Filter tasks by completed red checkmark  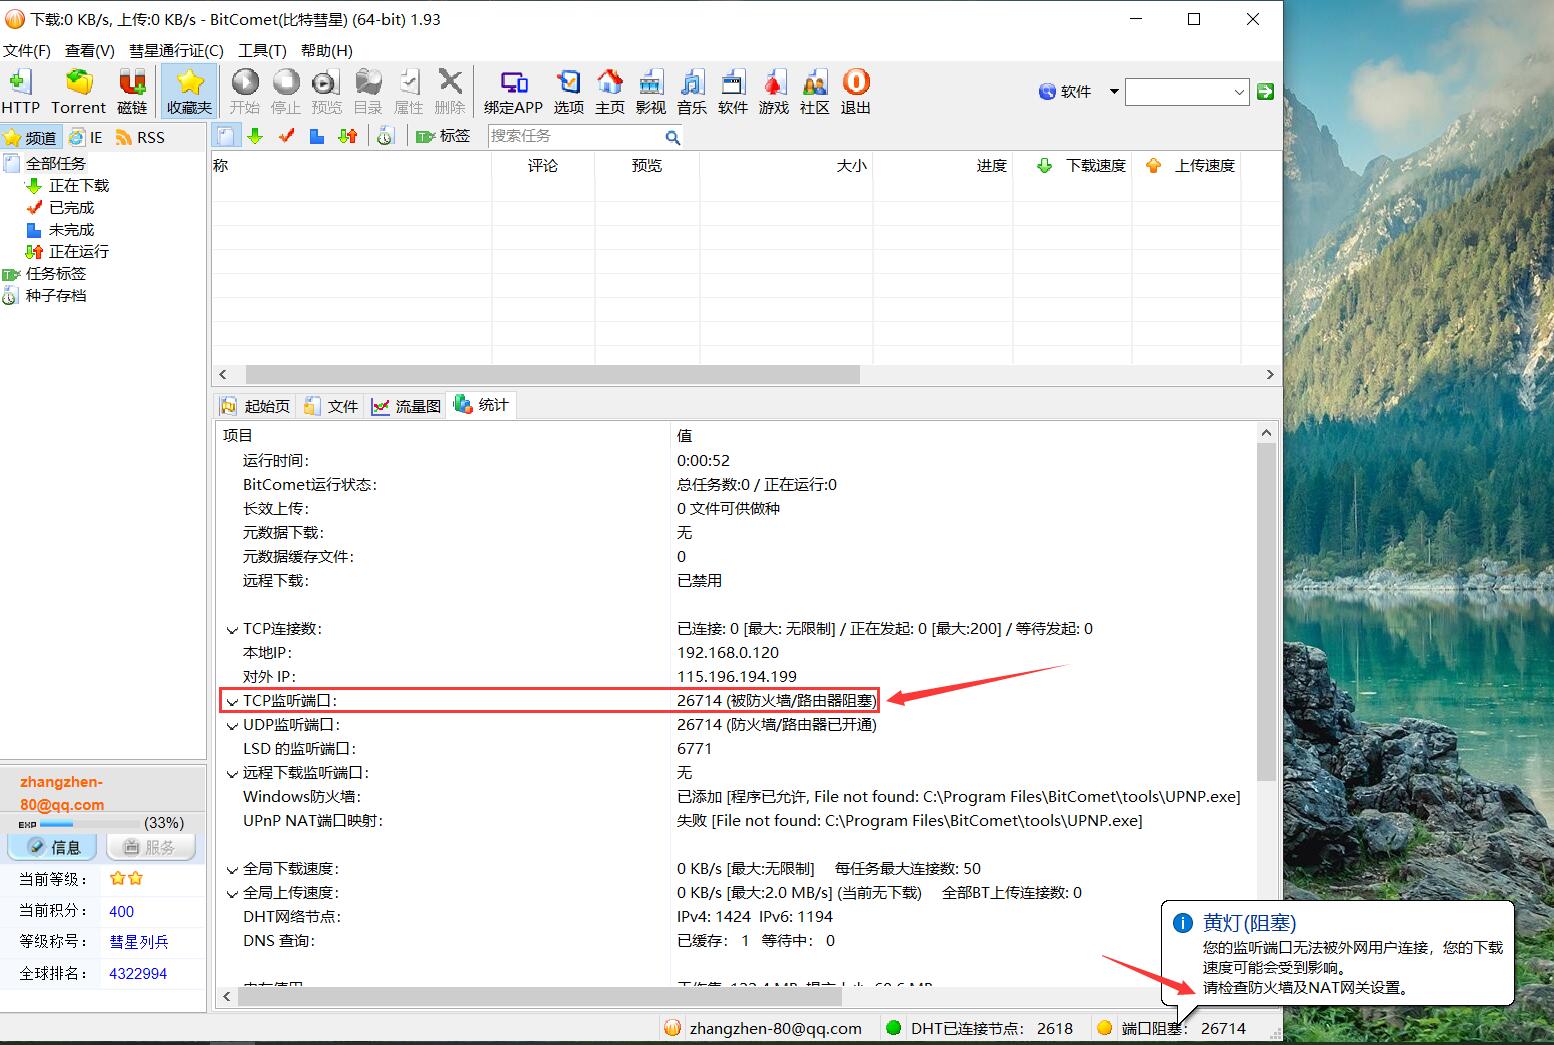(x=286, y=136)
